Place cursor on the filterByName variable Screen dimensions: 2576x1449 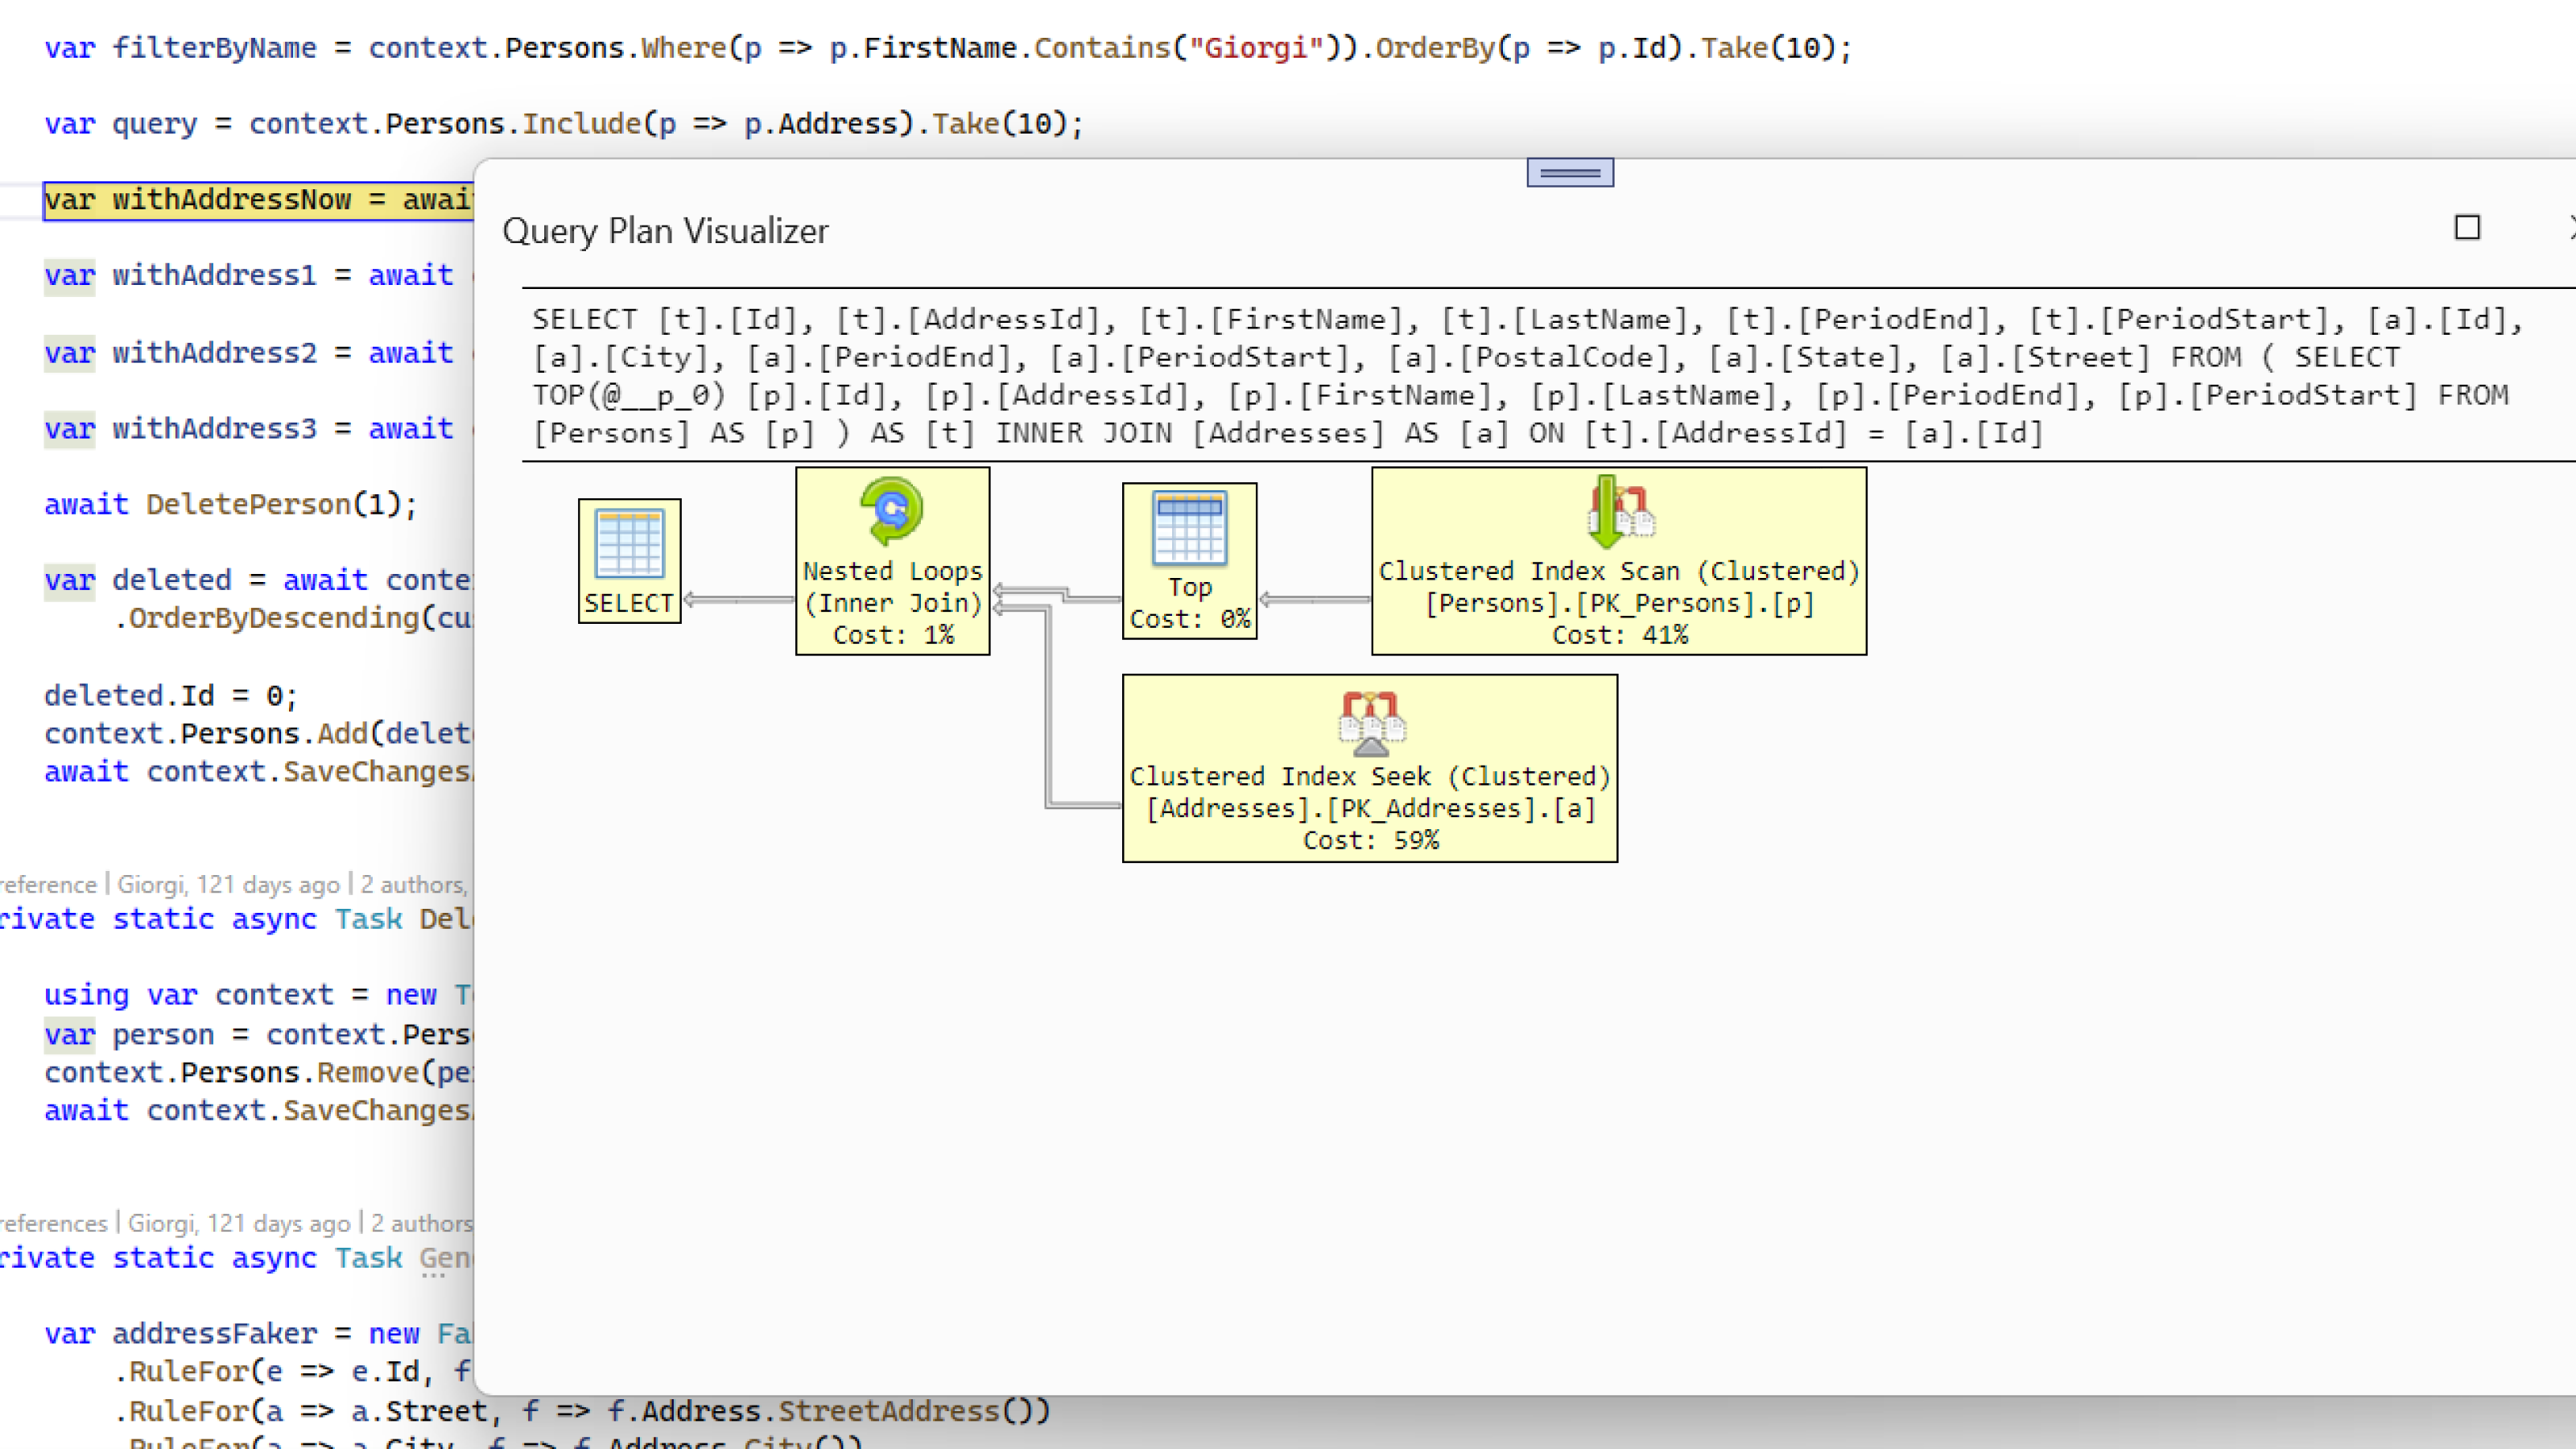(213, 47)
